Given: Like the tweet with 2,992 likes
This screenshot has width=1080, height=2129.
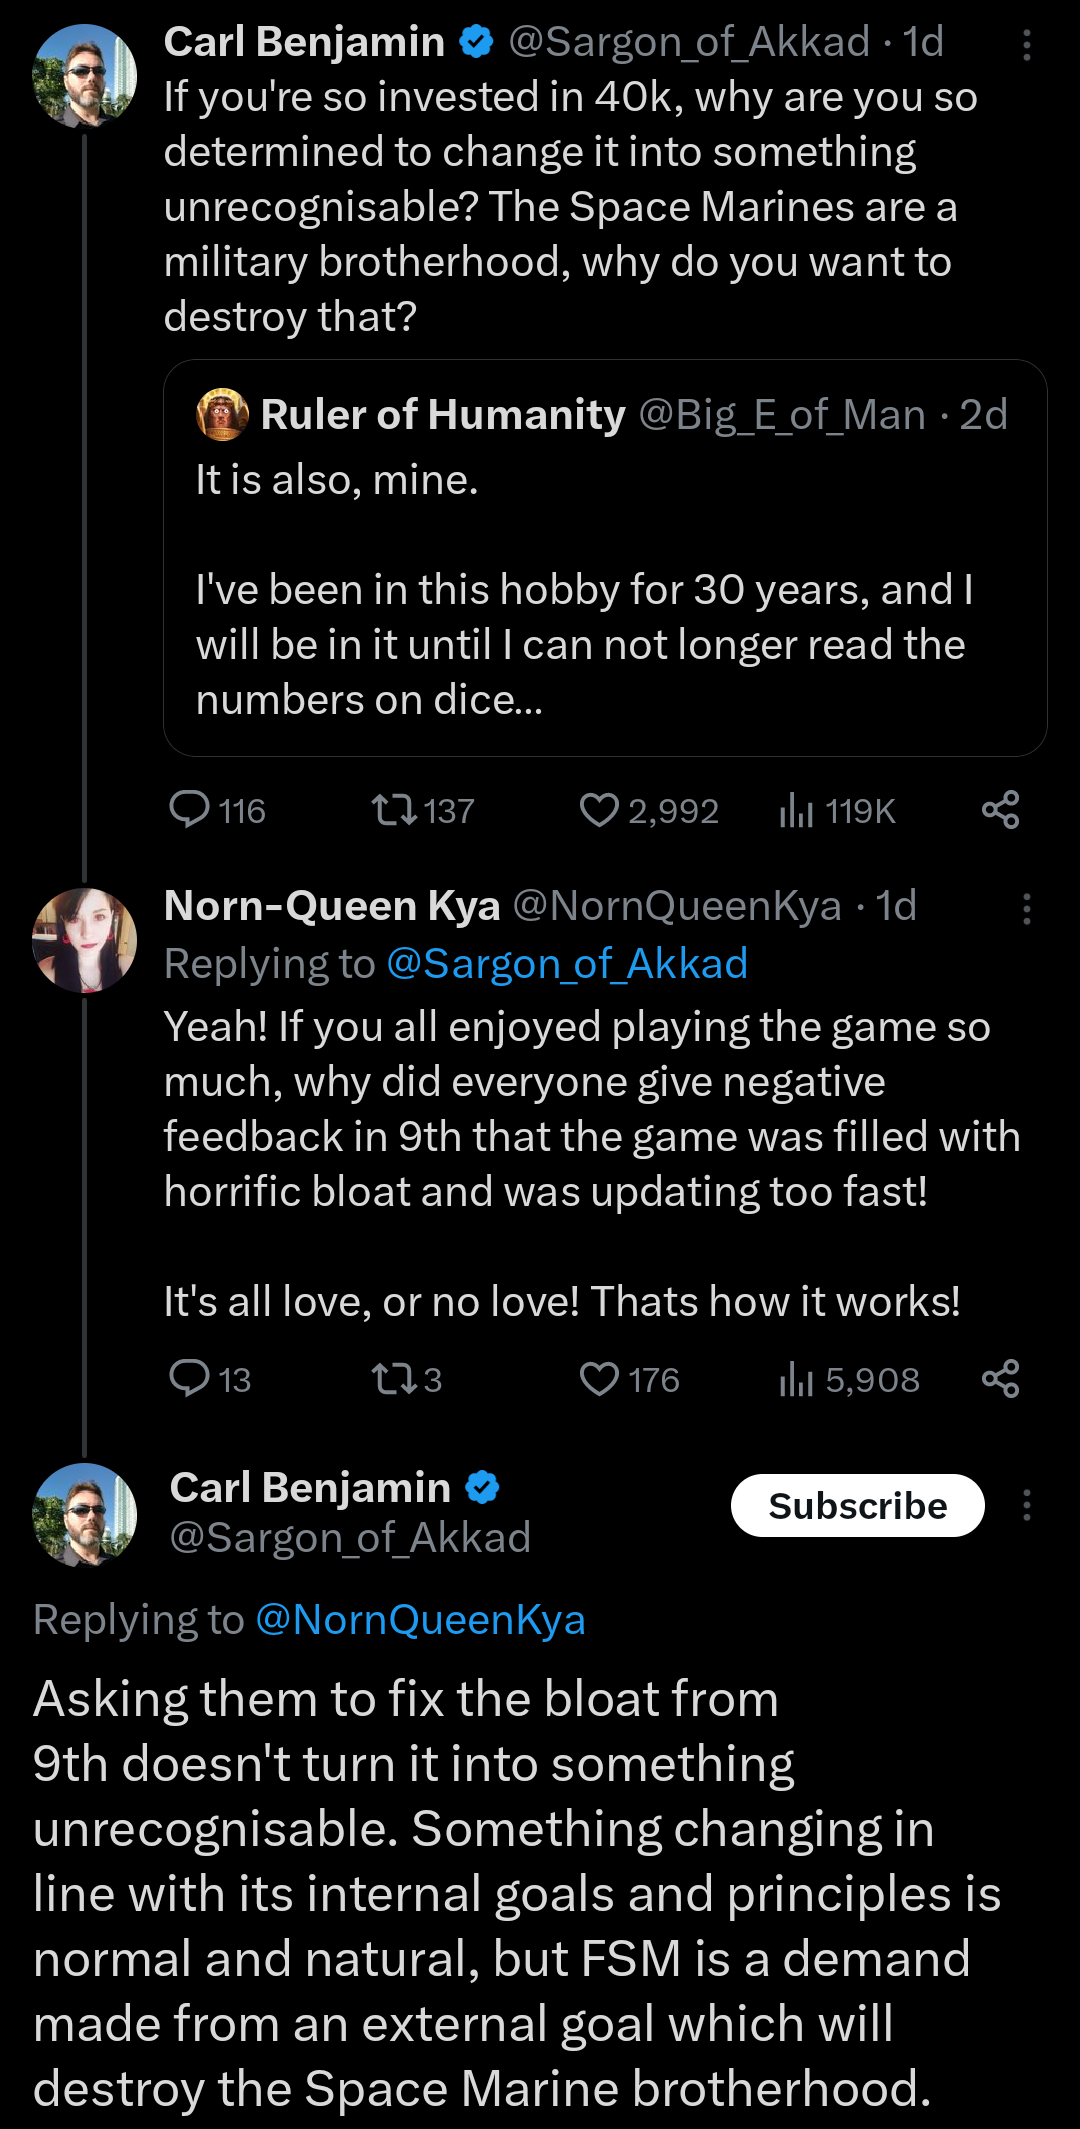Looking at the screenshot, I should (x=599, y=810).
